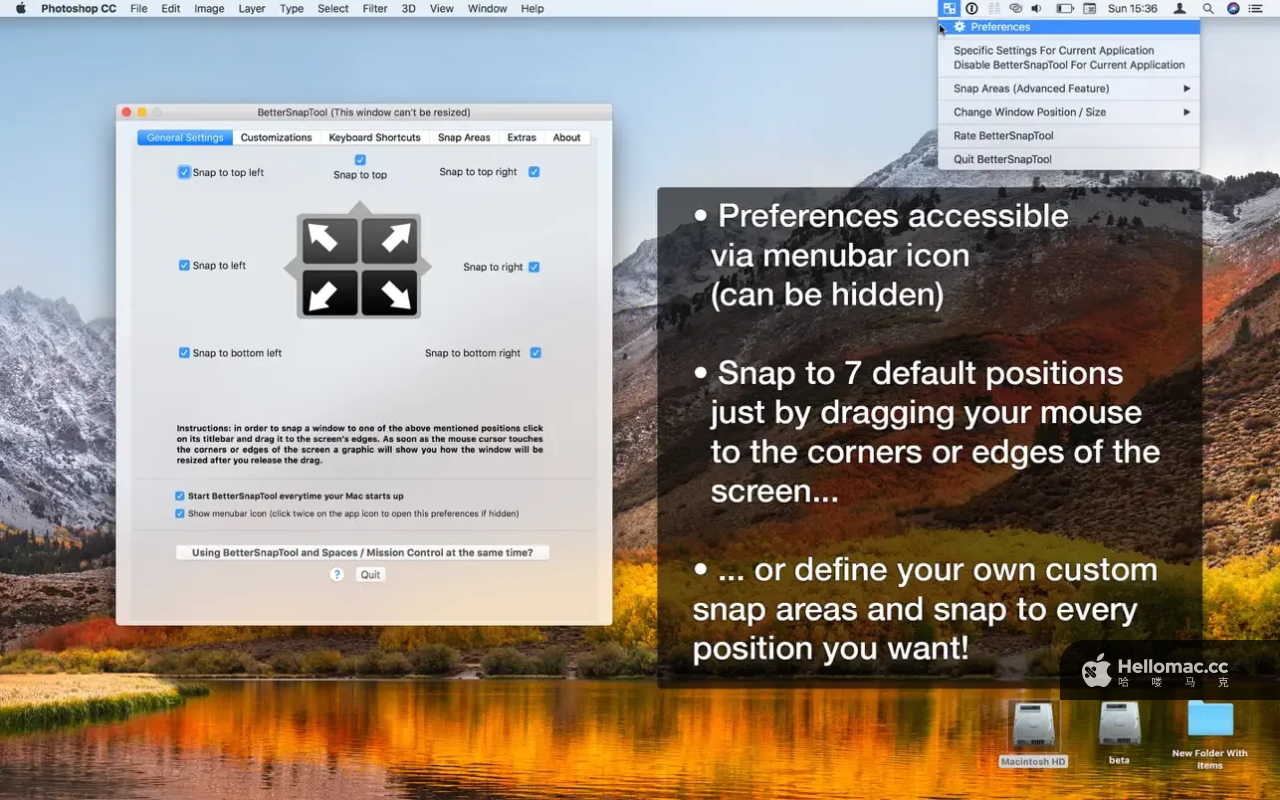Toggle the Snap to left checkbox

click(x=184, y=265)
